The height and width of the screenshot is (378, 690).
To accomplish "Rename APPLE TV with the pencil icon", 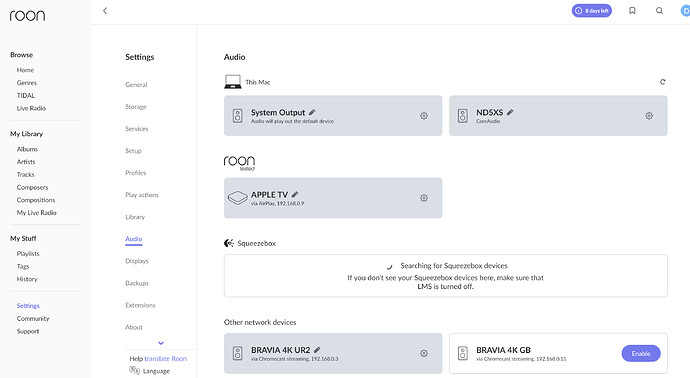I will pyautogui.click(x=295, y=194).
